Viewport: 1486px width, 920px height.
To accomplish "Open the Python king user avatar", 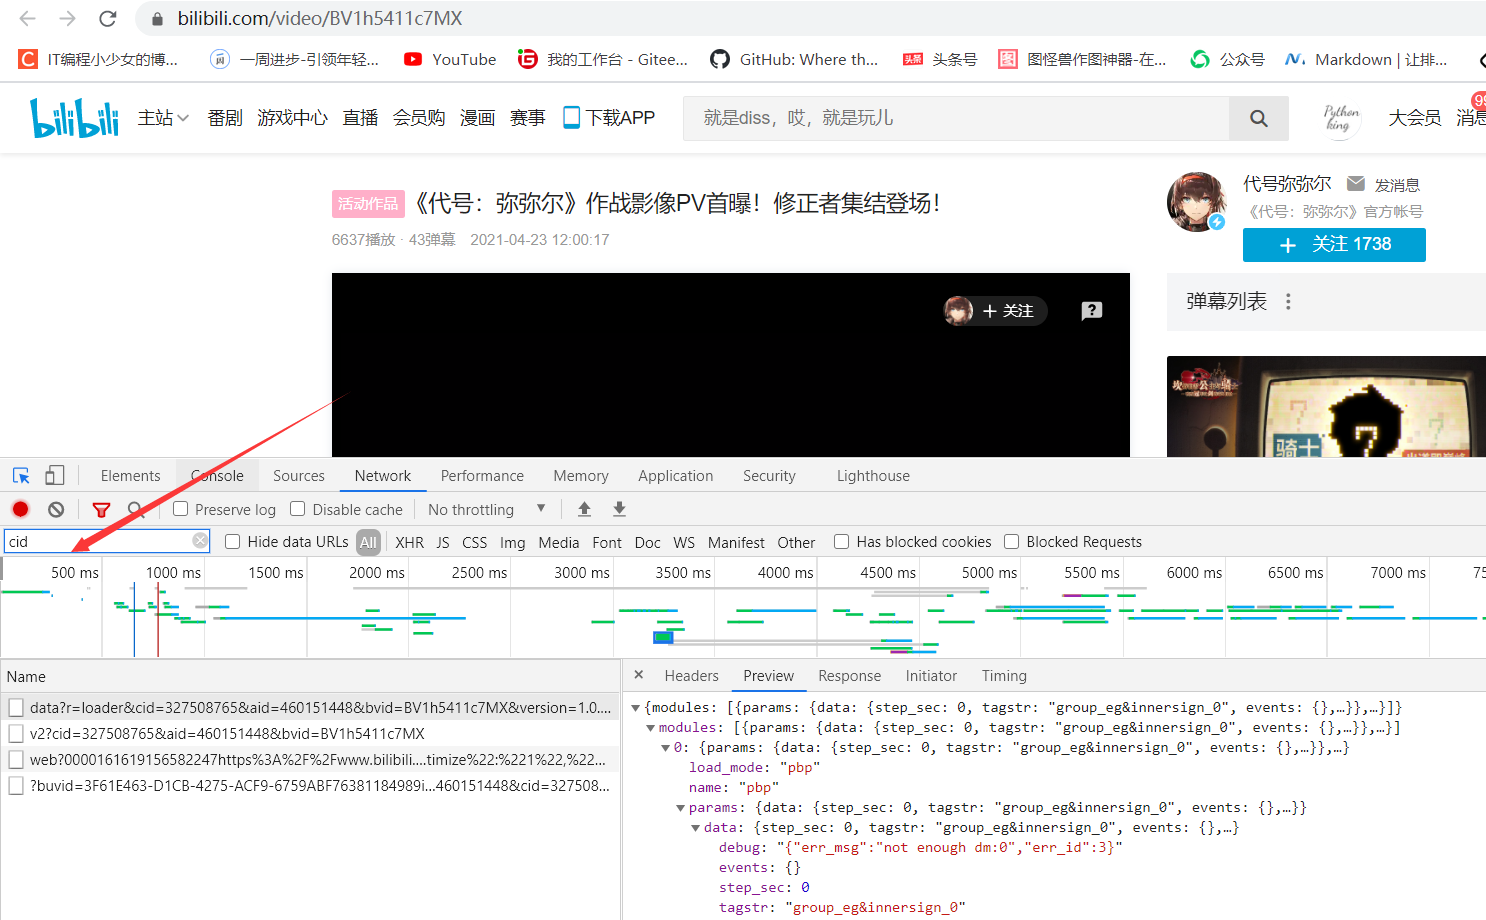I will [1341, 118].
